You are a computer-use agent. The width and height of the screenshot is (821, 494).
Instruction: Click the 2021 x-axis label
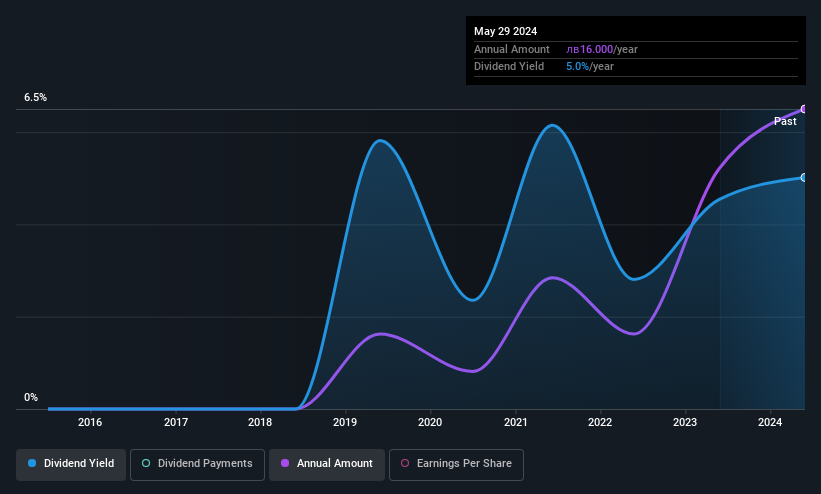pyautogui.click(x=515, y=422)
